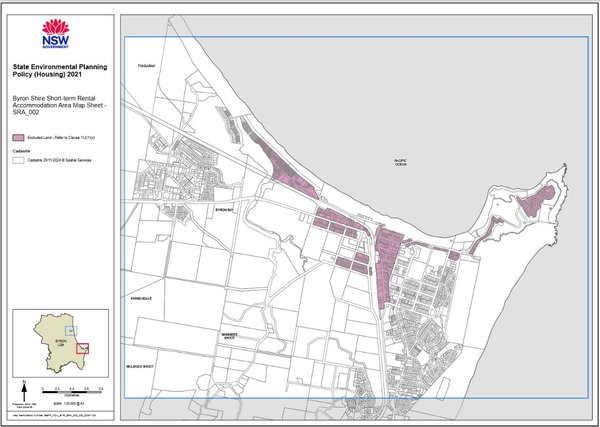The height and width of the screenshot is (427, 600).
Task: Click the red rectangle in the locator map
Action: tap(82, 348)
